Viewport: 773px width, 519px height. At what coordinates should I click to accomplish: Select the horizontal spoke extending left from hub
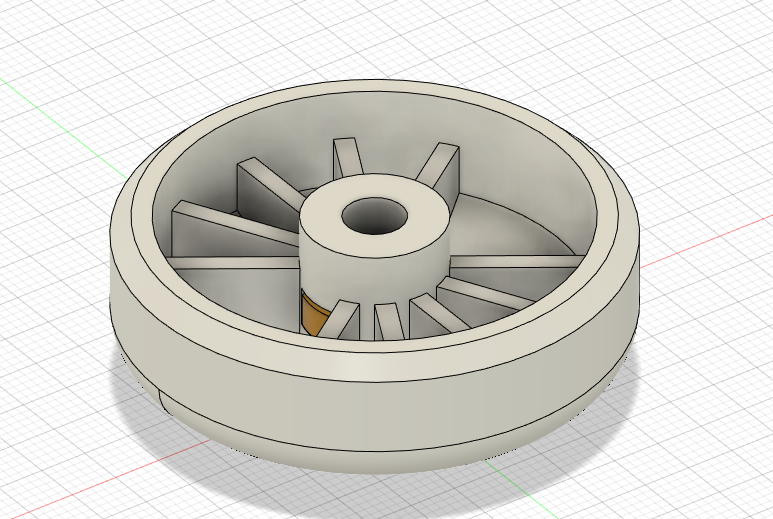(x=234, y=262)
